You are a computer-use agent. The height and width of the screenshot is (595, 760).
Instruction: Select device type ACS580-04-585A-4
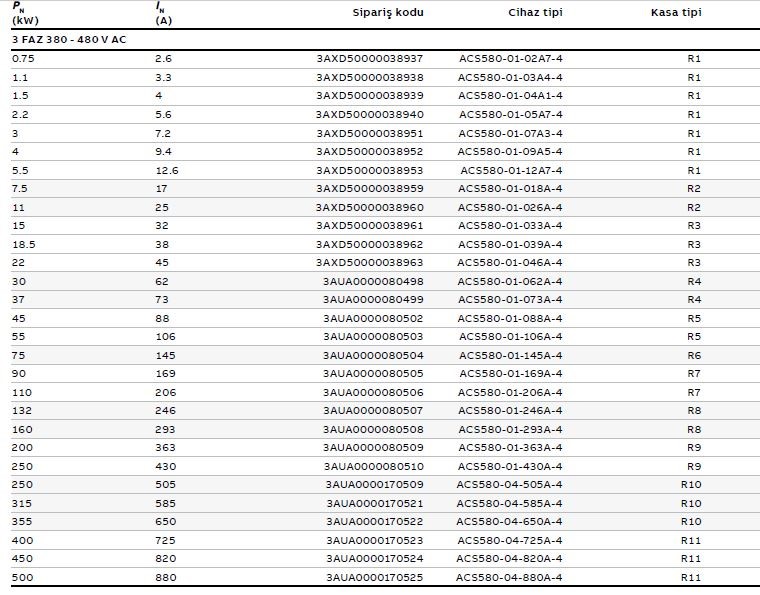[x=509, y=504]
